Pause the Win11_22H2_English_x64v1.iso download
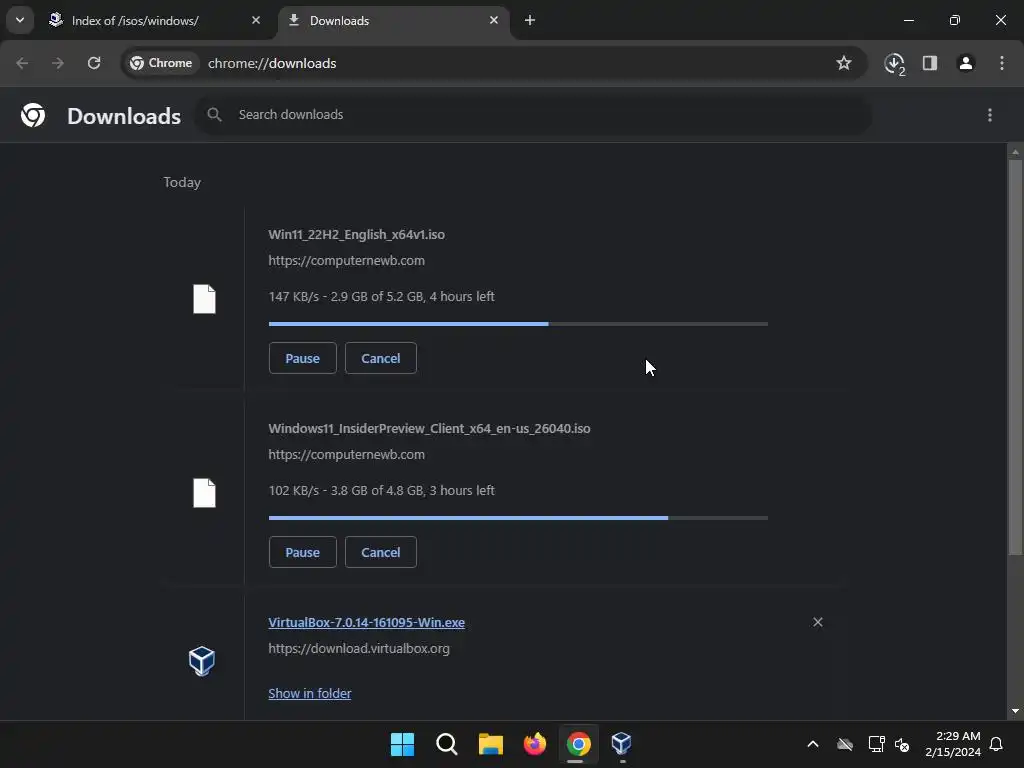Viewport: 1024px width, 768px height. pos(302,359)
